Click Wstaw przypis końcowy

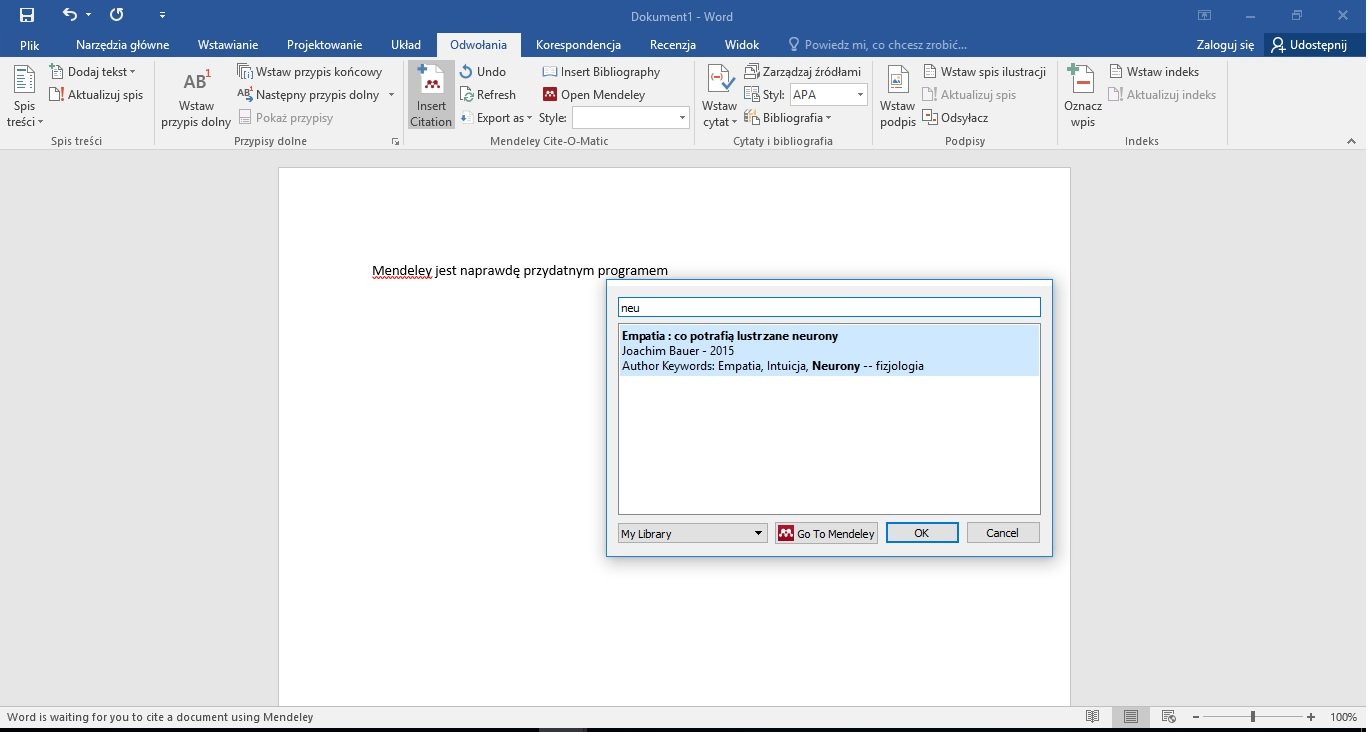pyautogui.click(x=310, y=72)
